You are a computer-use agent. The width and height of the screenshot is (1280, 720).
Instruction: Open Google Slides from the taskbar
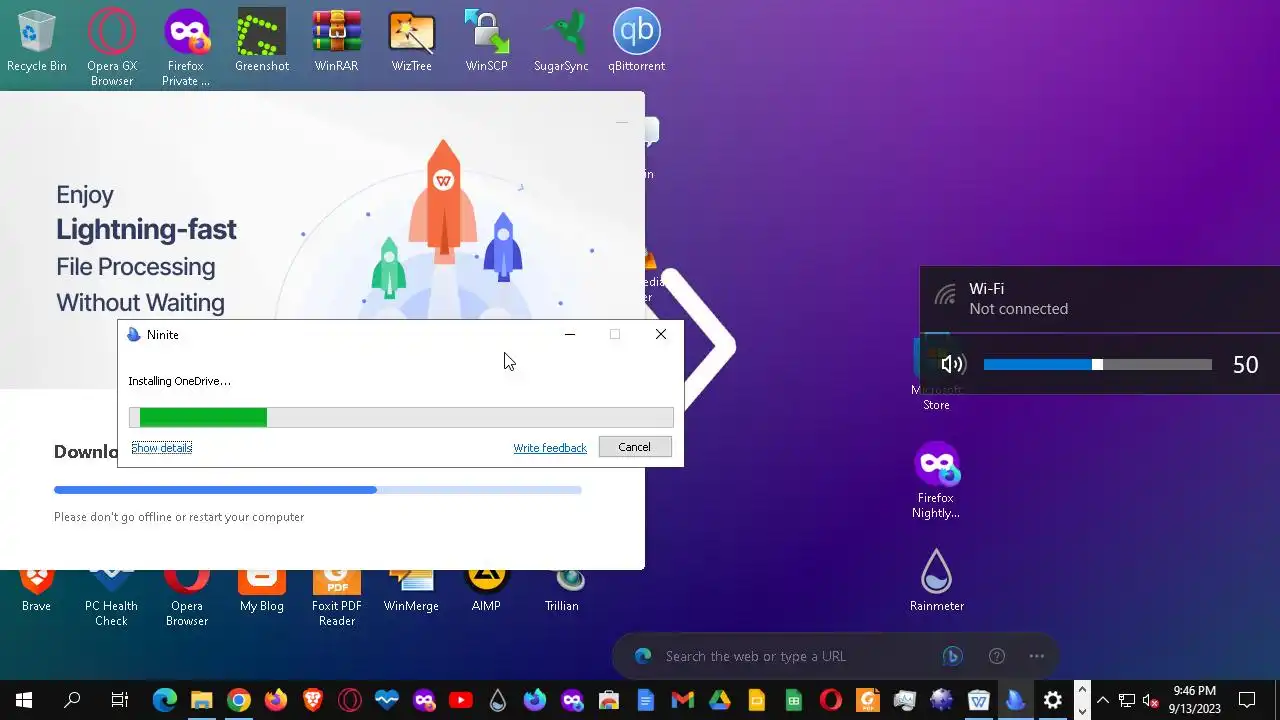pyautogui.click(x=757, y=700)
